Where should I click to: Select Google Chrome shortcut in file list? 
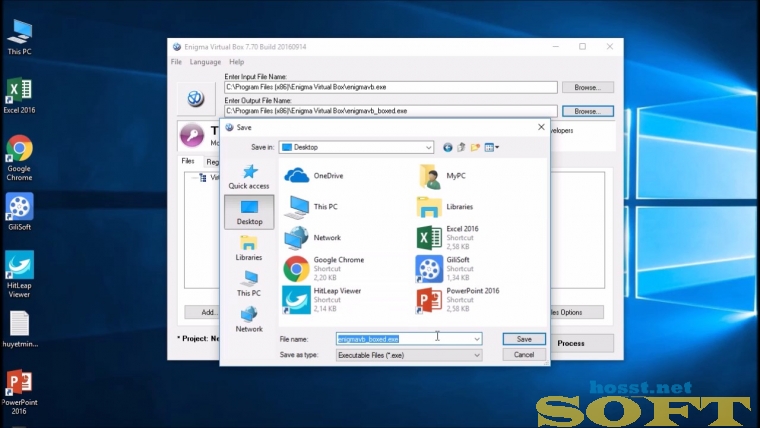click(324, 269)
